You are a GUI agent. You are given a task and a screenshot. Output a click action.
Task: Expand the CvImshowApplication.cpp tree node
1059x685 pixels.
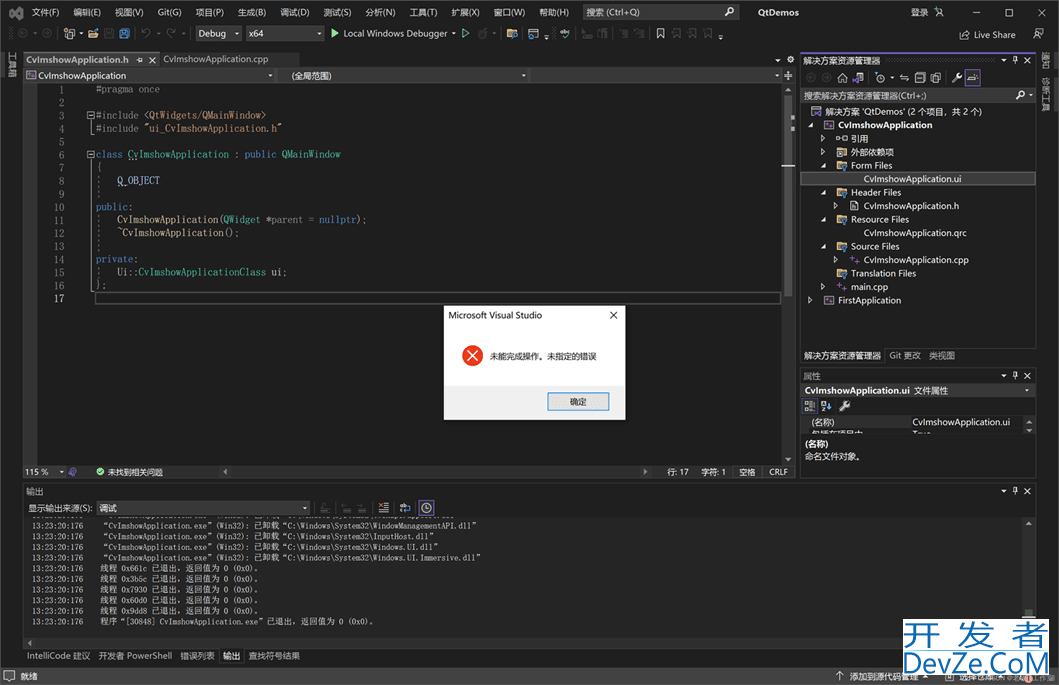[x=835, y=260]
